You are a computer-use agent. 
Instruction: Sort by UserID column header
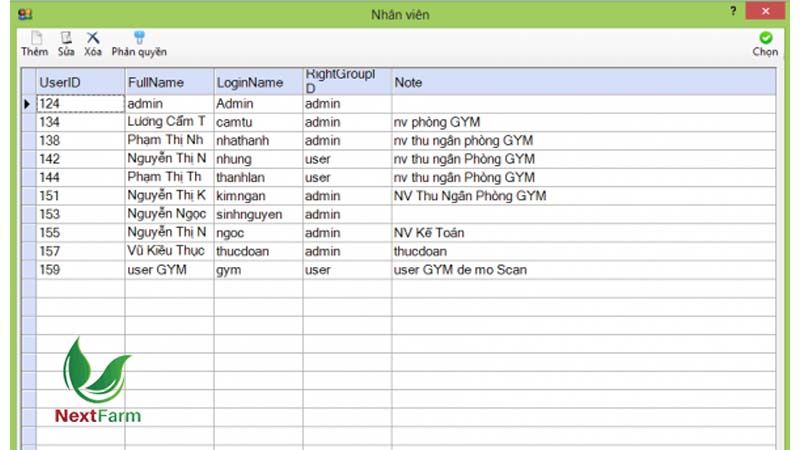(80, 81)
